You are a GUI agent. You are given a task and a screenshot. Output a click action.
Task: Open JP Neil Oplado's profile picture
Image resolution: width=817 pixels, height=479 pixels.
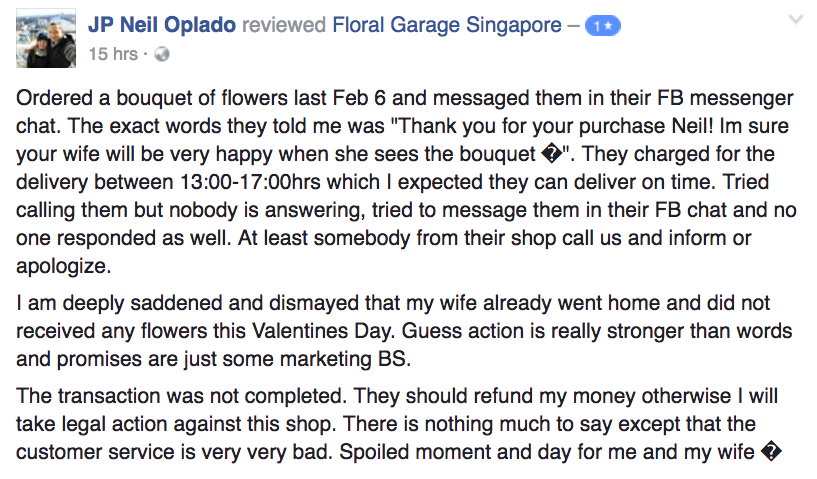point(46,38)
